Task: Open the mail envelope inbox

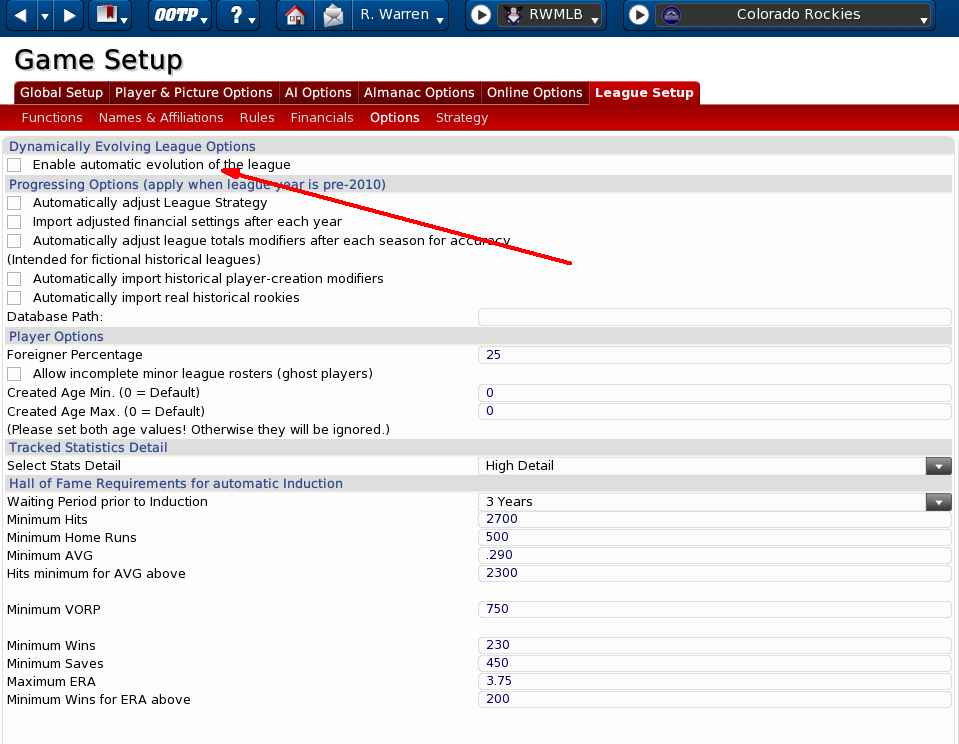Action: (333, 15)
